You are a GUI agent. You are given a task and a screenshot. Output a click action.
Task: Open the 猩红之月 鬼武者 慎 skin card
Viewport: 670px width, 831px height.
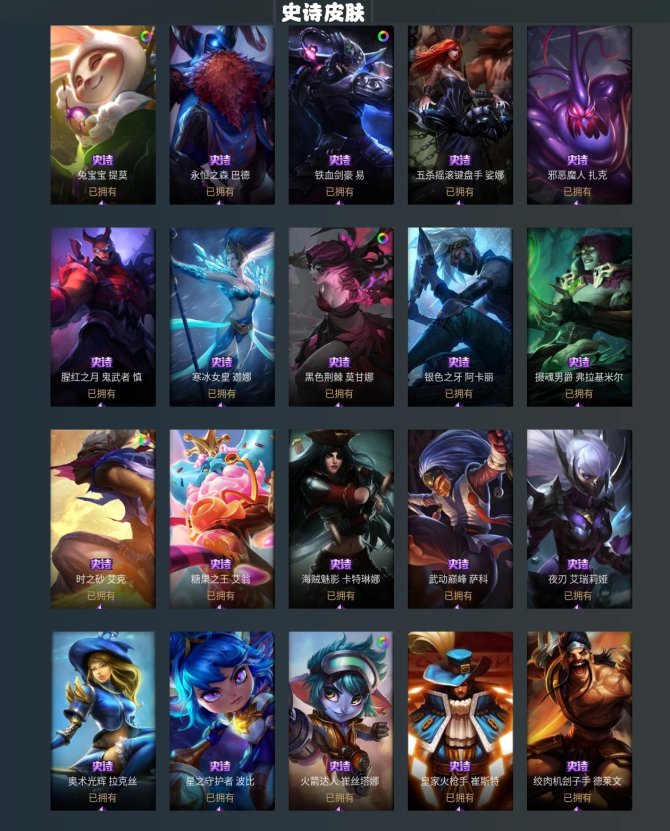tap(103, 317)
